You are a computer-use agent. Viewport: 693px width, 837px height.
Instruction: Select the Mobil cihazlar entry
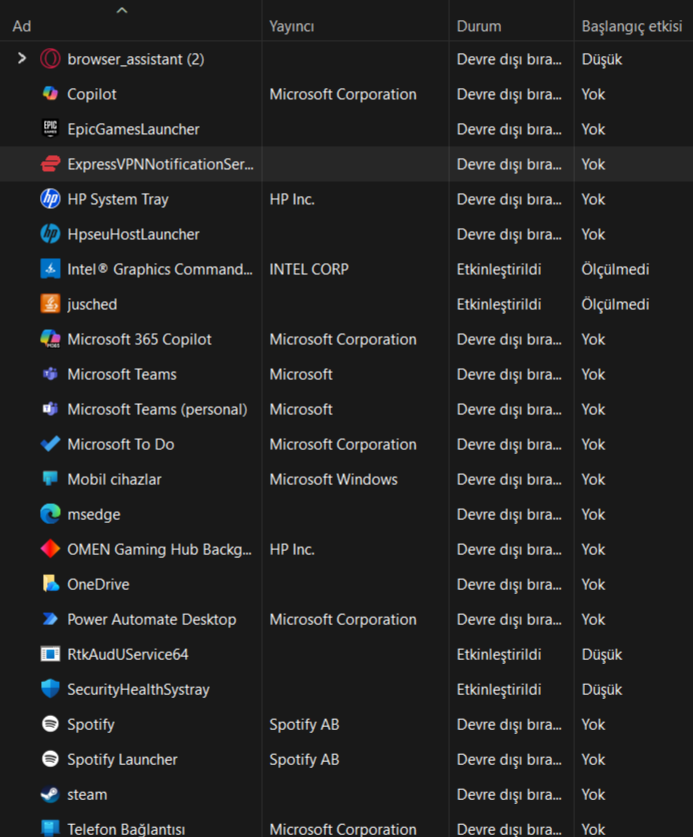pyautogui.click(x=114, y=479)
